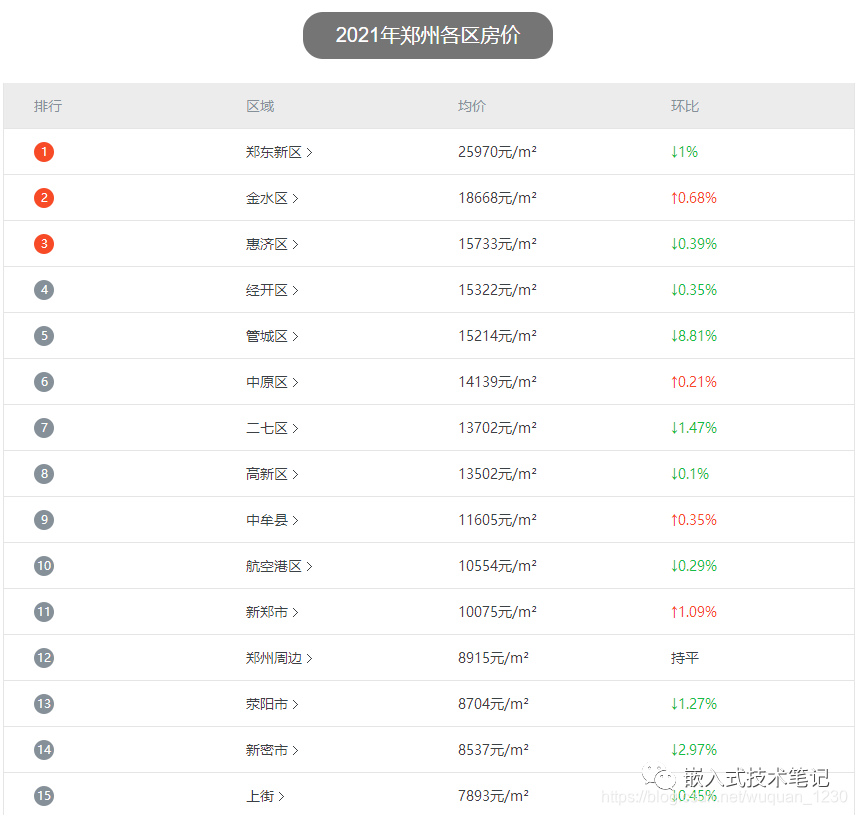Click the ↑0.68% change value
Viewport: 857px width, 815px height.
click(694, 198)
